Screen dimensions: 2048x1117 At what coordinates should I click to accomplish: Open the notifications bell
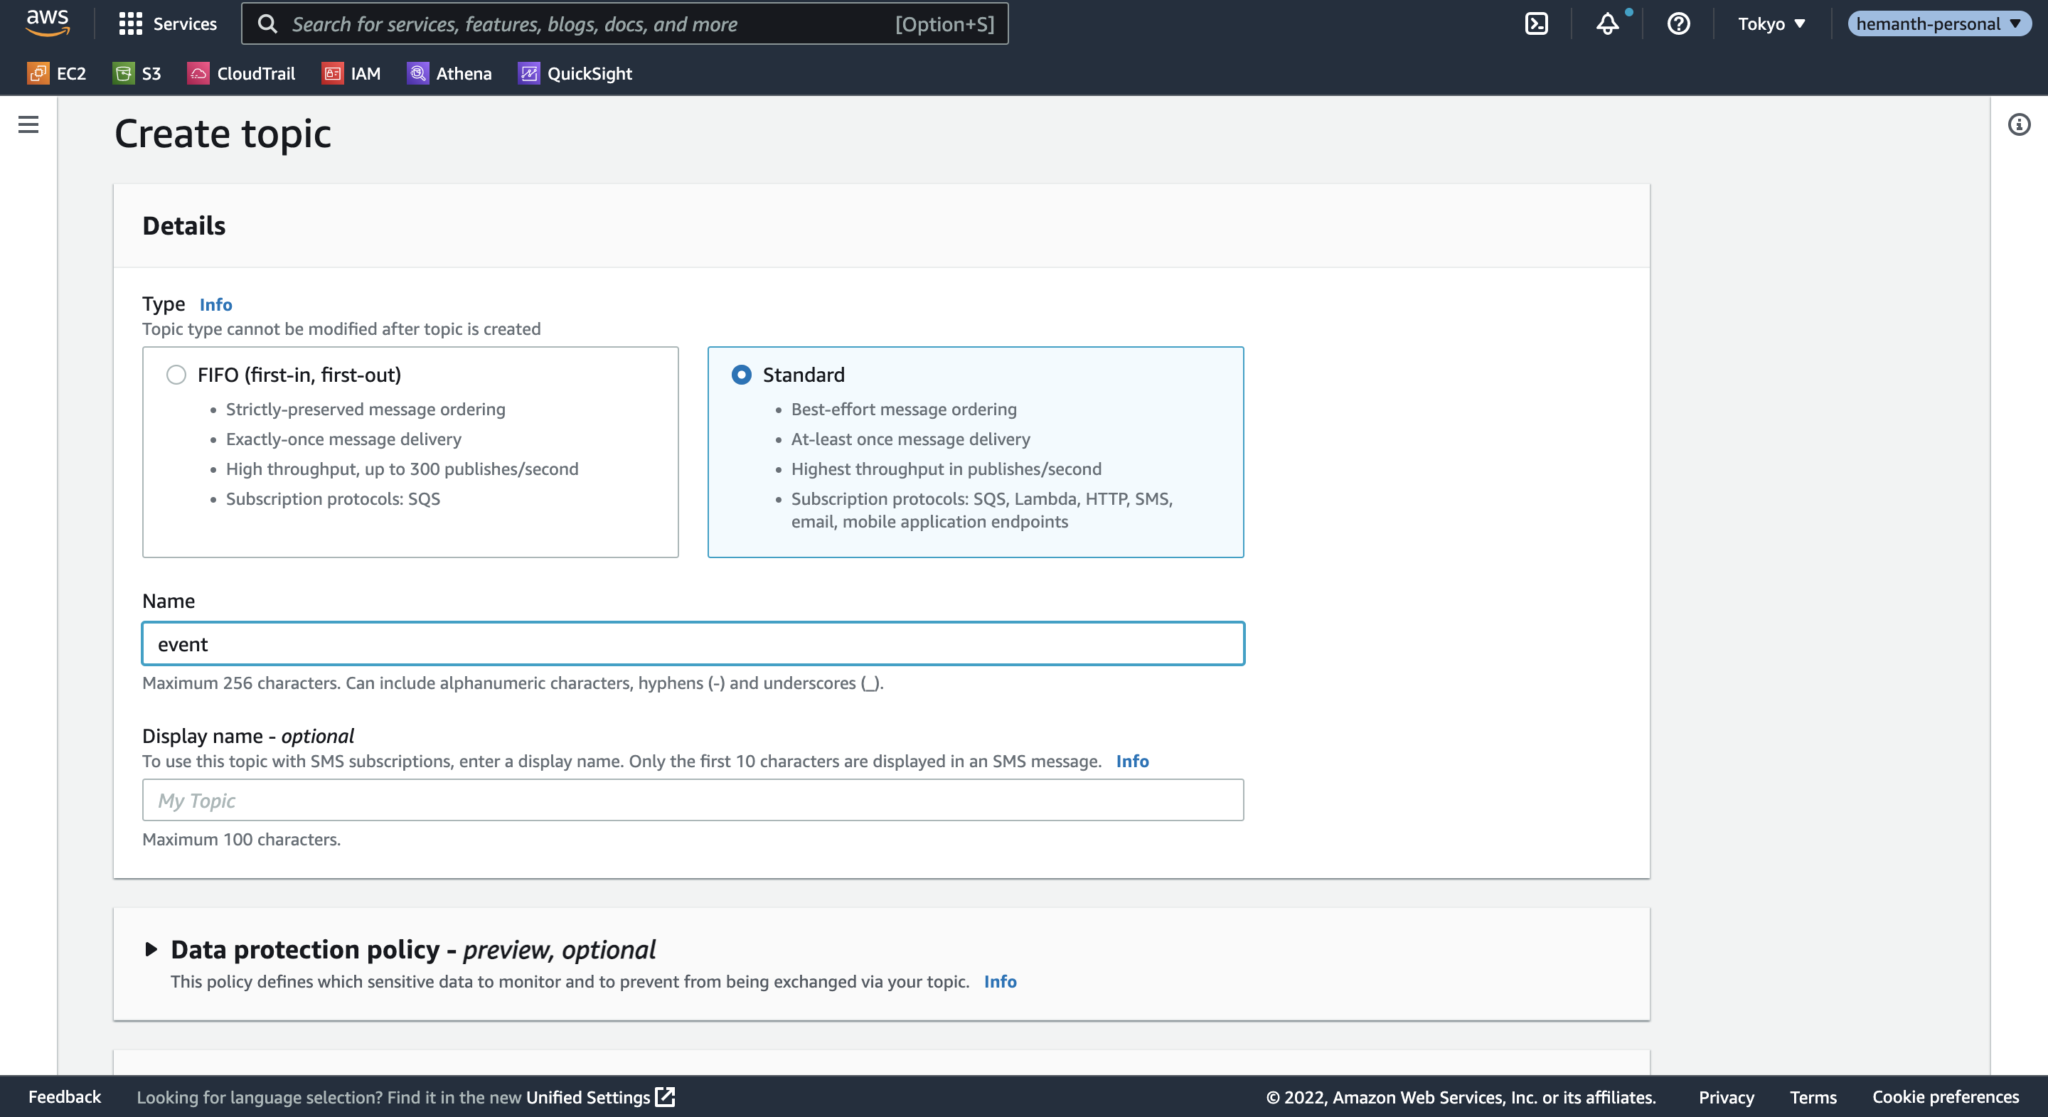pos(1607,24)
